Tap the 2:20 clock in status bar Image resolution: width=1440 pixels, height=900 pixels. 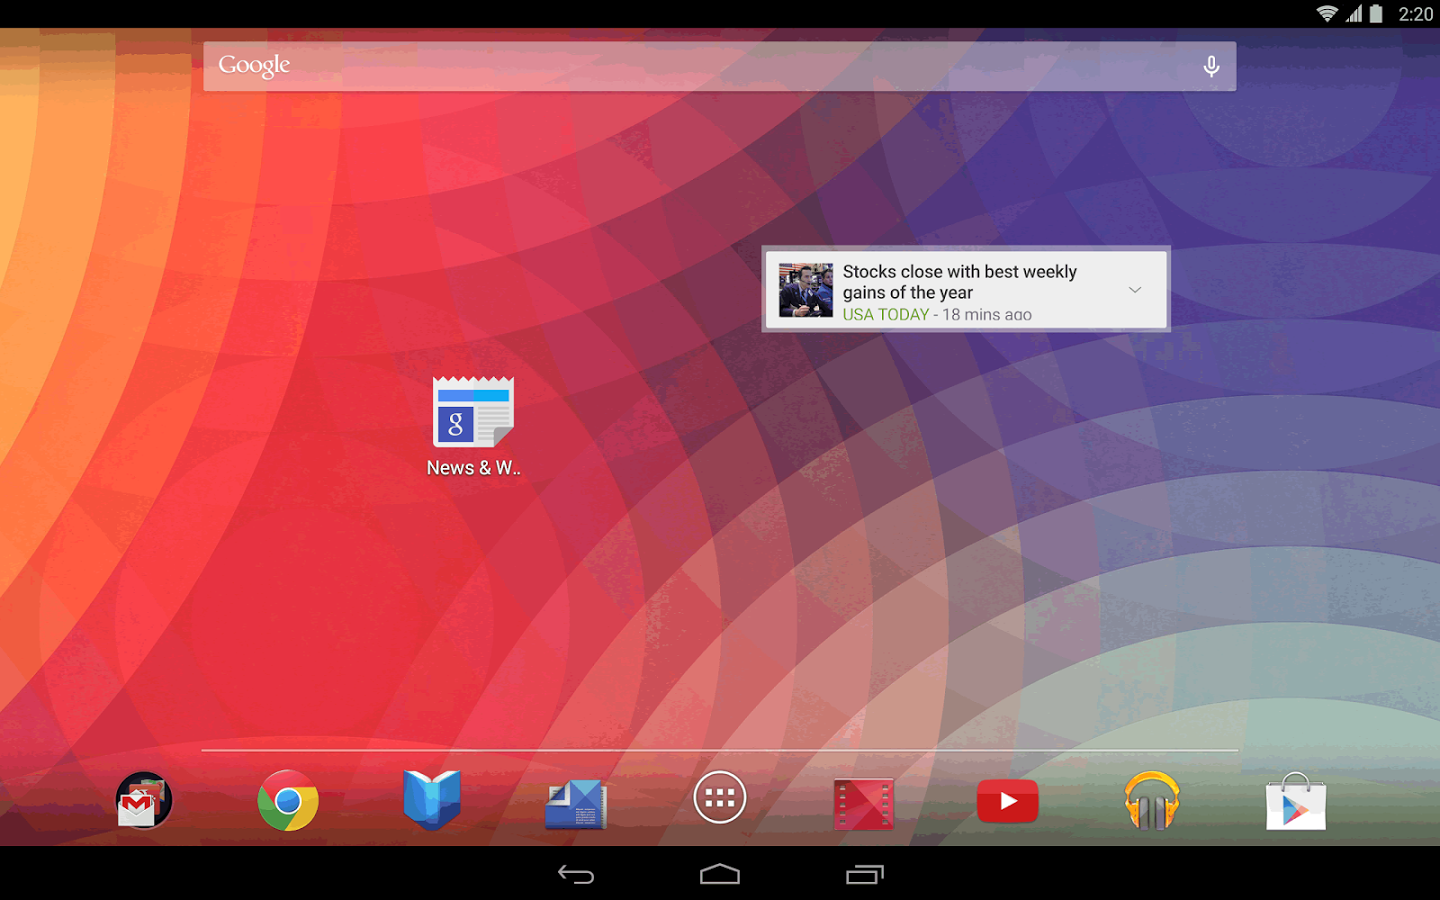pos(1415,14)
